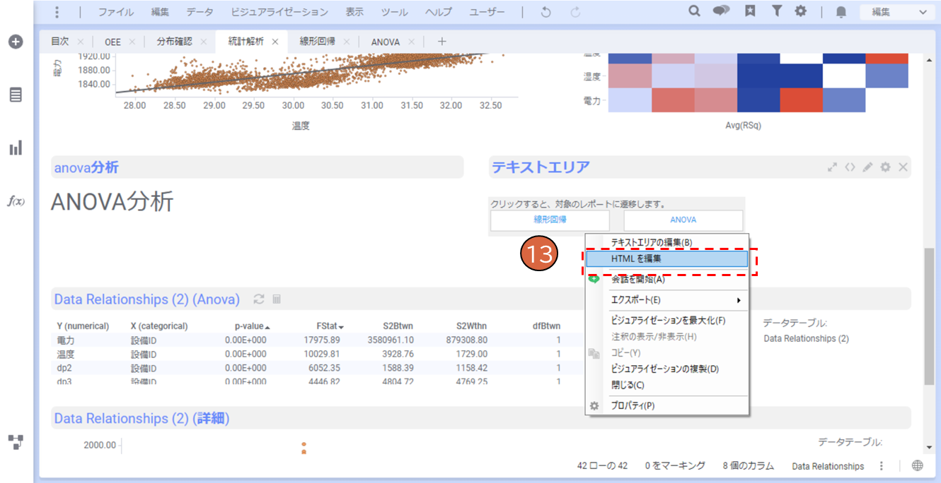Close the text area visualization
This screenshot has height=483, width=941.
pyautogui.click(x=903, y=167)
